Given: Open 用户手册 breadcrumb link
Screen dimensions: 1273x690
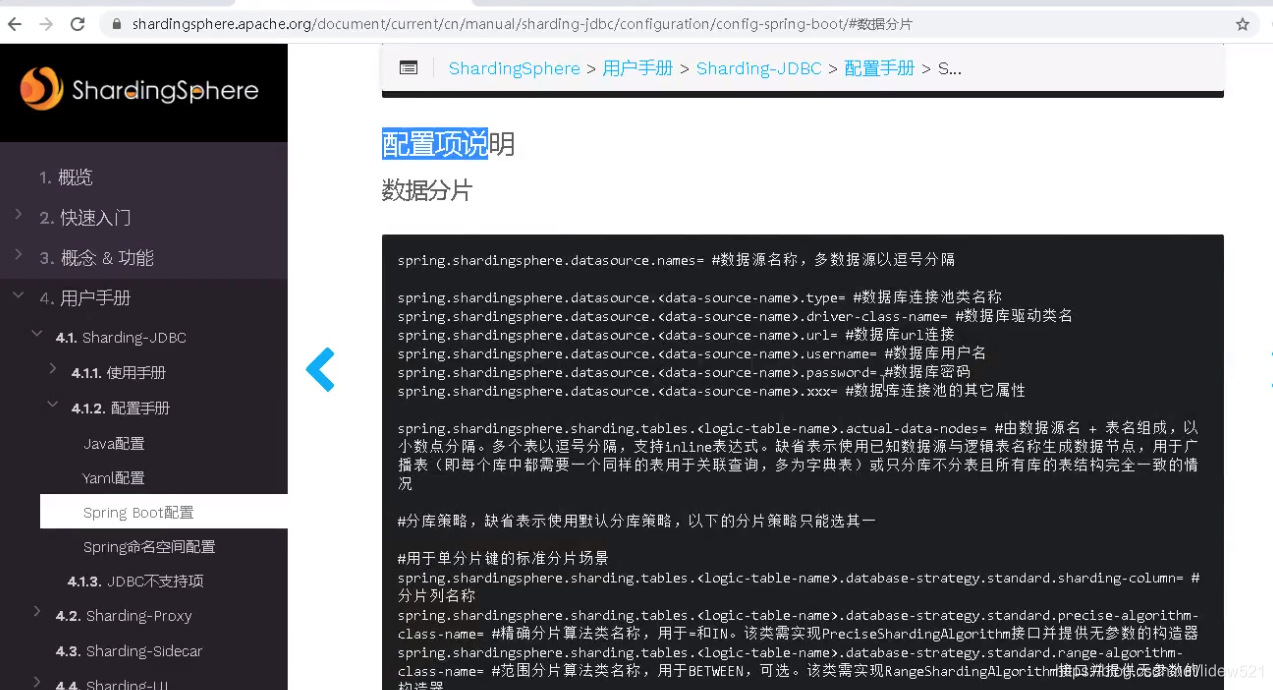Looking at the screenshot, I should [637, 68].
